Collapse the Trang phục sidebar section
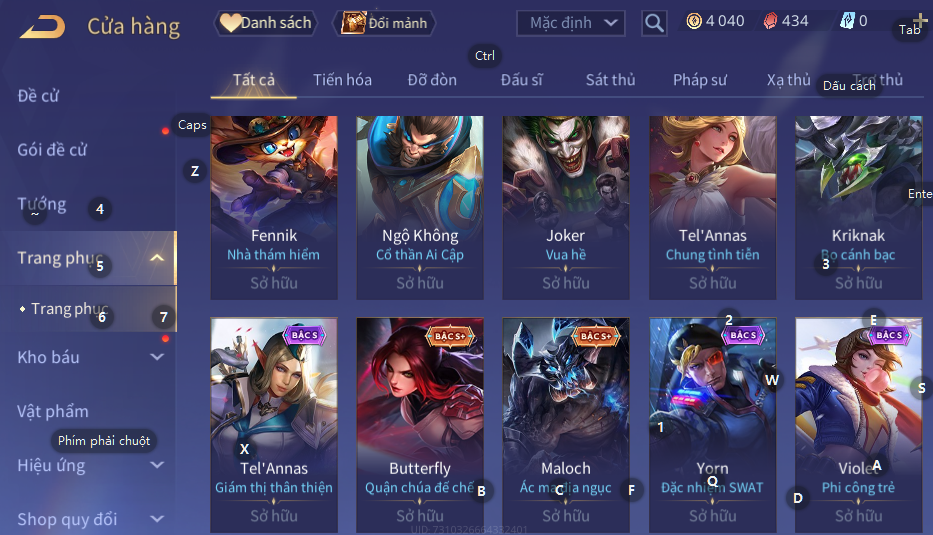Screen dimensions: 933x535 [157, 258]
